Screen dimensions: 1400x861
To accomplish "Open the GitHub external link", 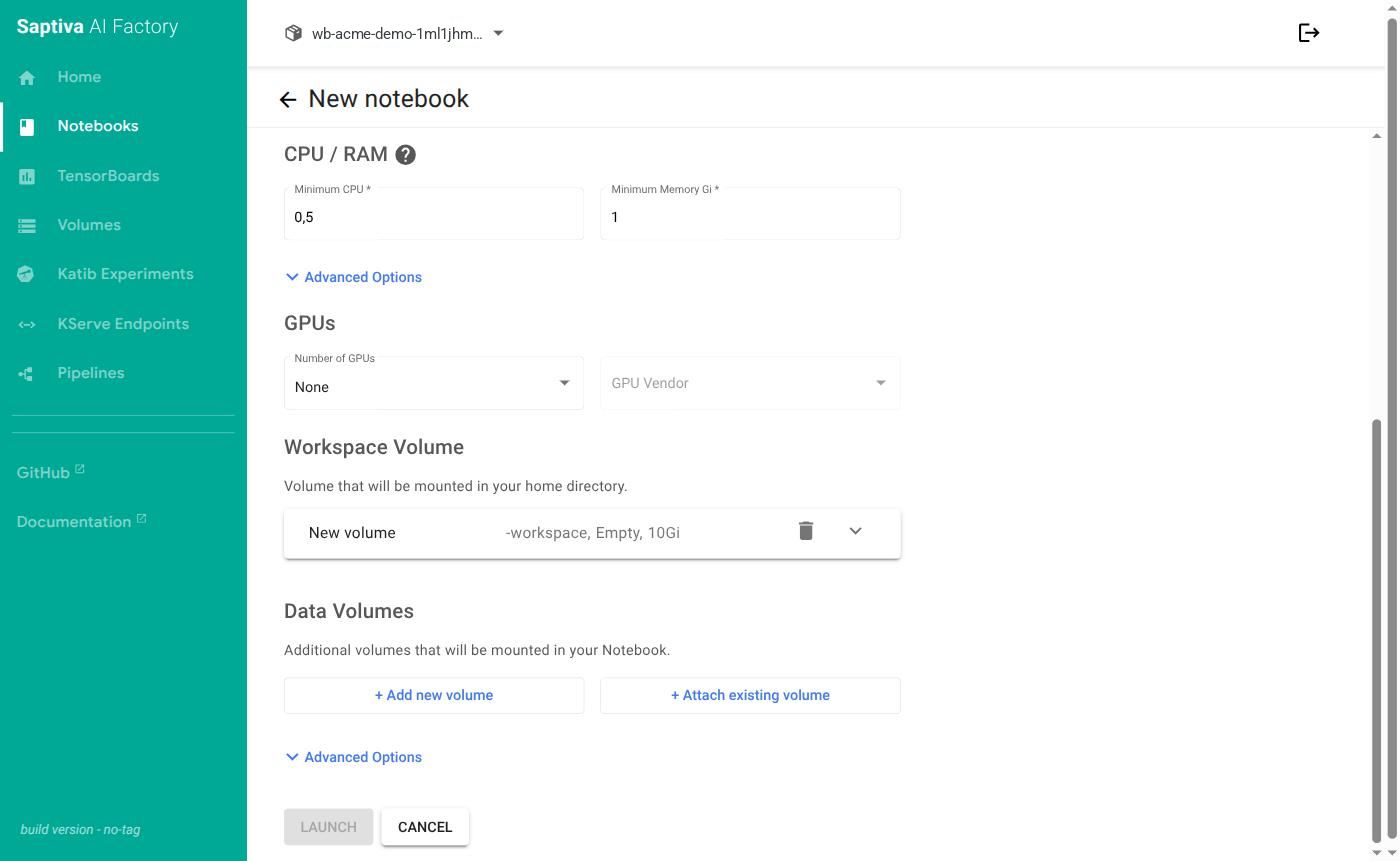I will click(50, 472).
